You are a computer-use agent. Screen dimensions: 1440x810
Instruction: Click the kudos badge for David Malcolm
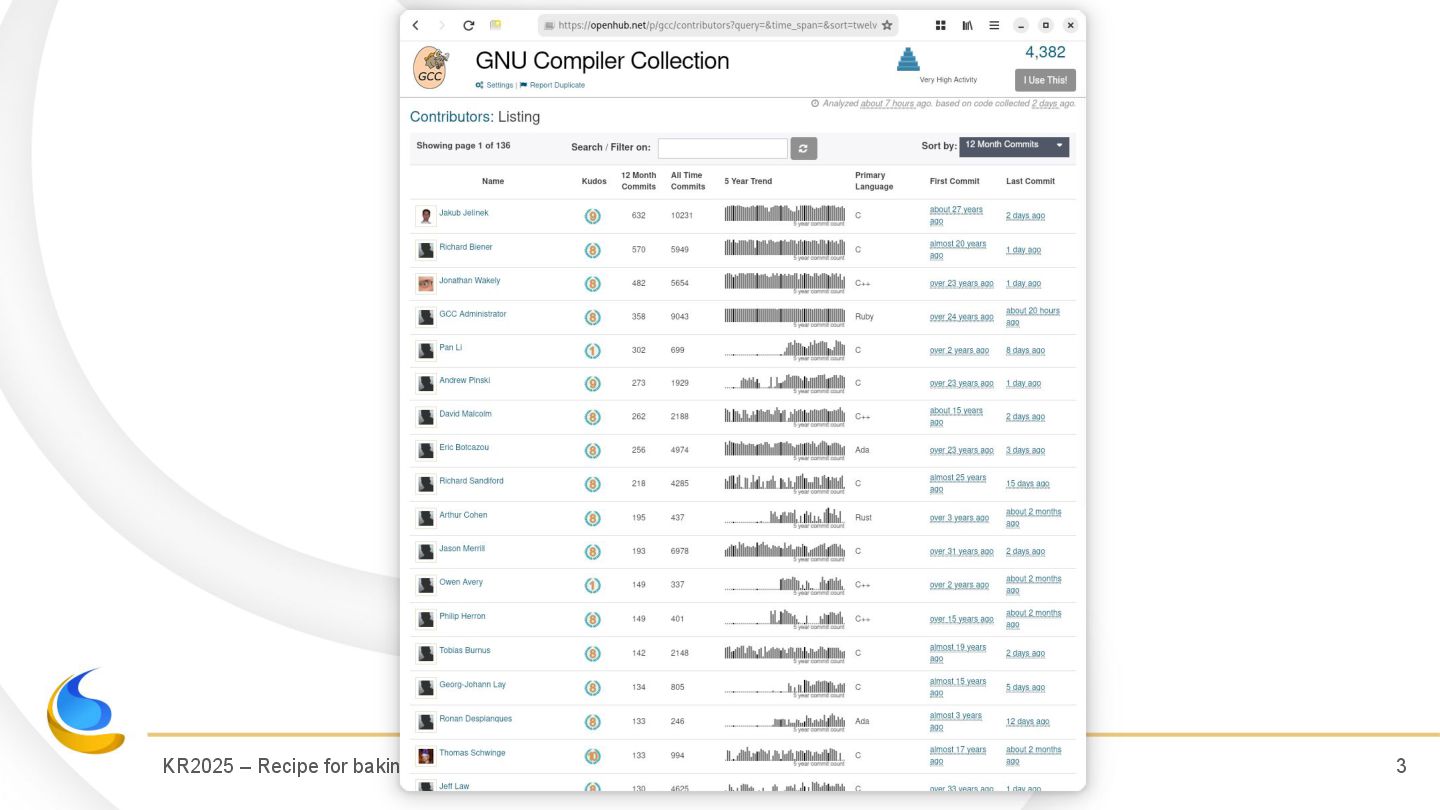[592, 417]
